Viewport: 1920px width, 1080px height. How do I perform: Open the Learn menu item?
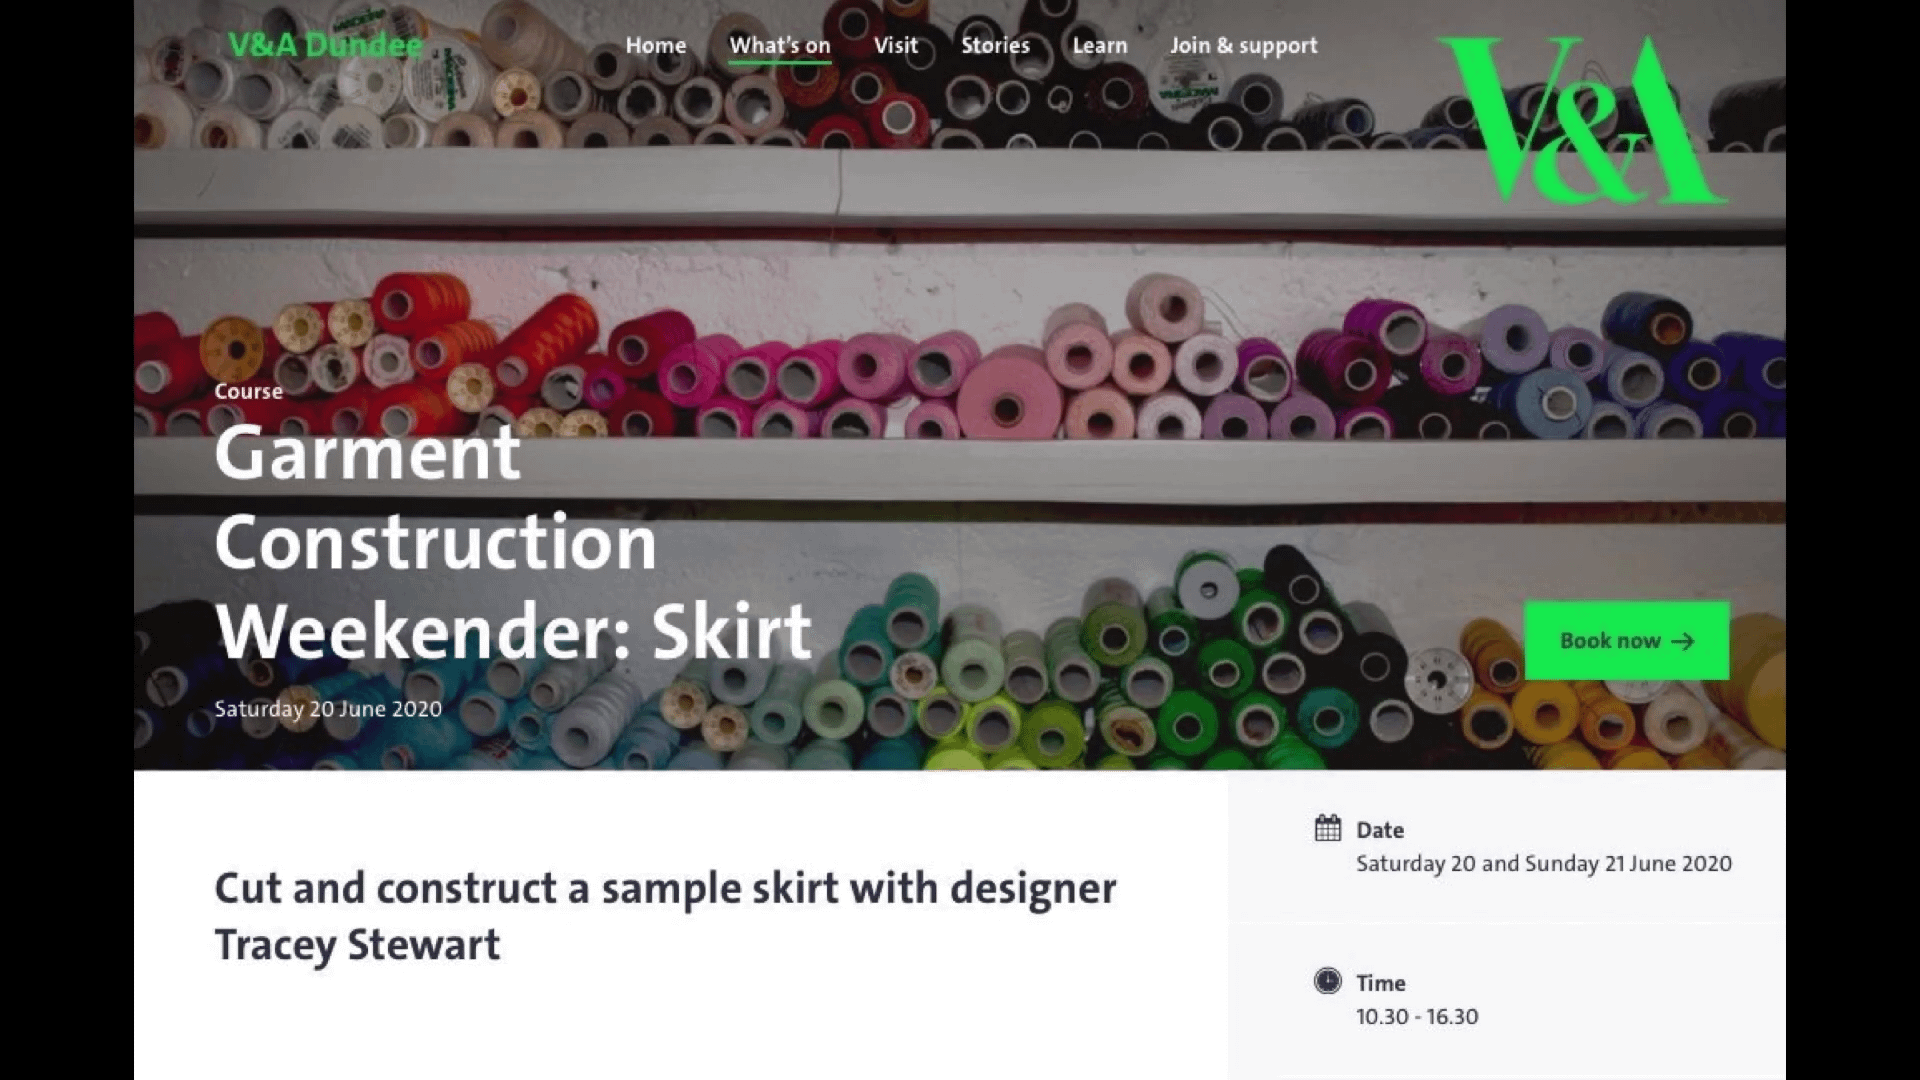click(1100, 45)
